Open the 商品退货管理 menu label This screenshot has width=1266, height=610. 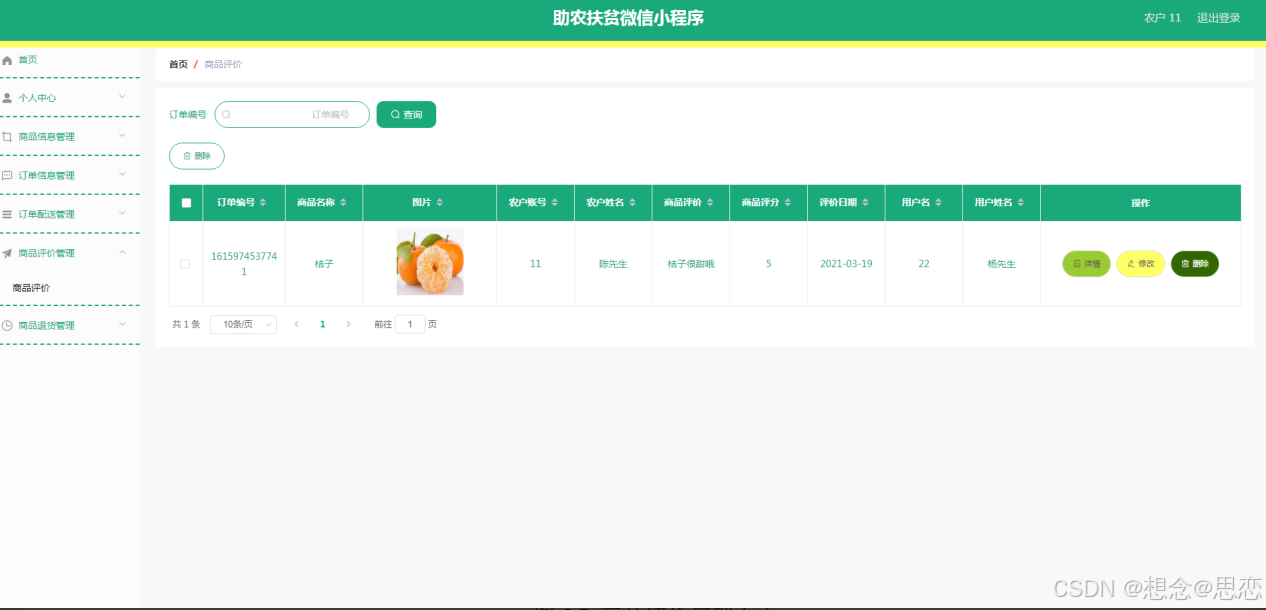46,325
